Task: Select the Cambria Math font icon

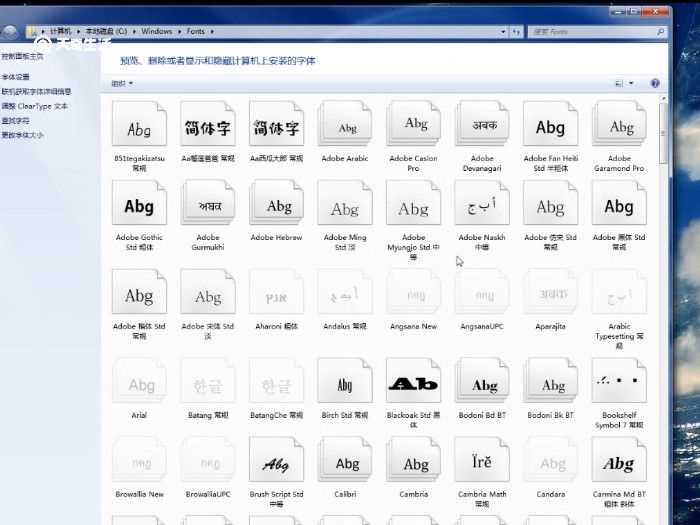Action: [482, 460]
